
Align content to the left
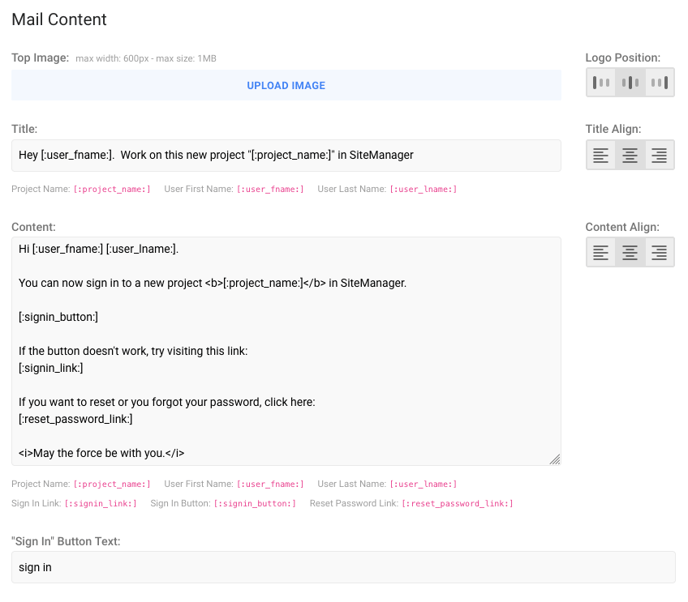click(601, 252)
